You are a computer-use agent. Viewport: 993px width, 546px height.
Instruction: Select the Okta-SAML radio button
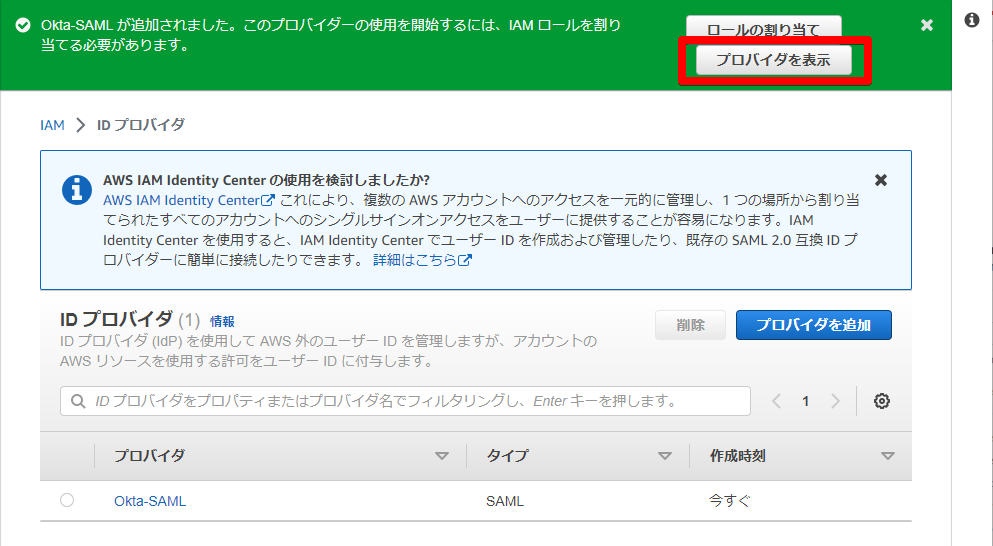point(67,501)
